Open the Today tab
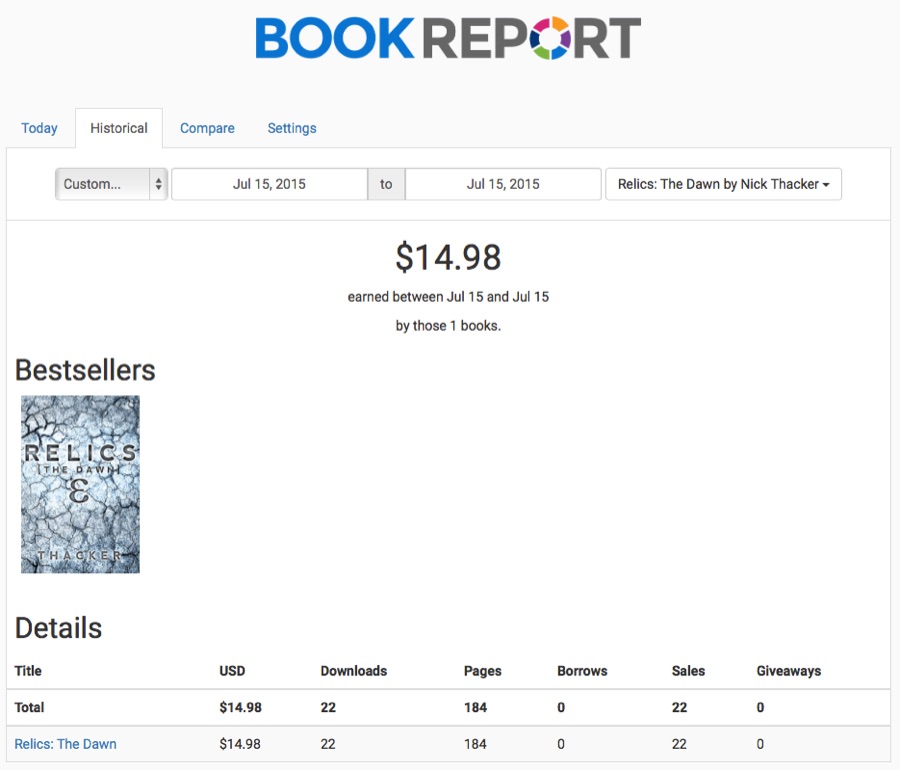Image resolution: width=900 pixels, height=770 pixels. (39, 128)
